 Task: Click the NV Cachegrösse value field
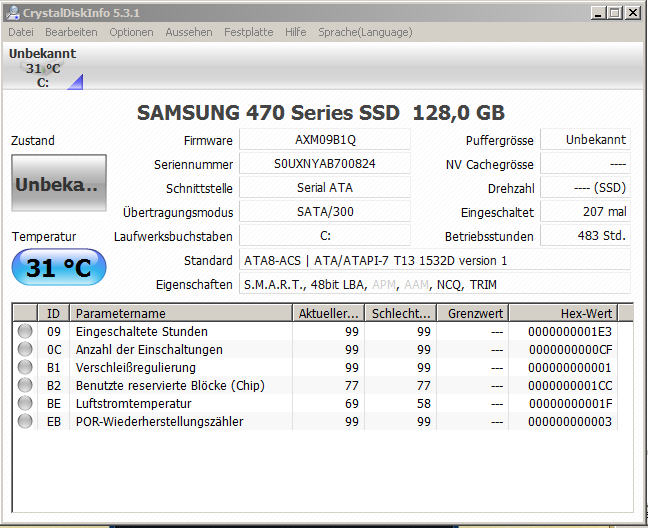point(585,164)
